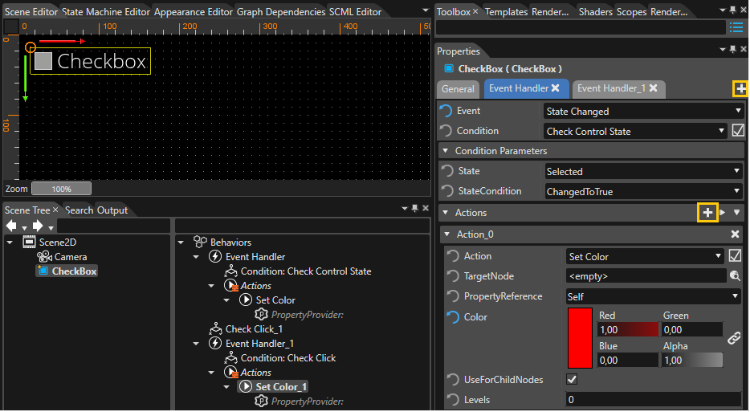Switch to the Appearance Editor tab
Viewport: 750px width, 412px height.
tap(193, 11)
